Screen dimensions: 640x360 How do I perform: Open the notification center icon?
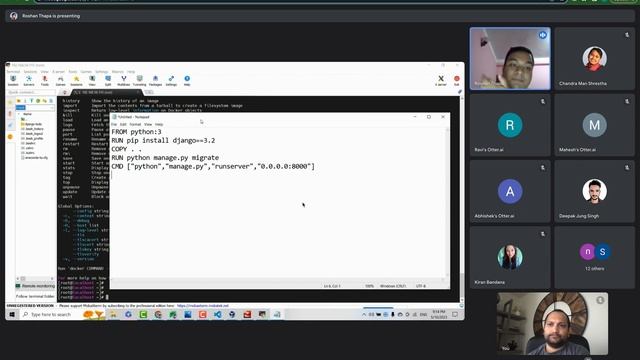click(x=455, y=314)
